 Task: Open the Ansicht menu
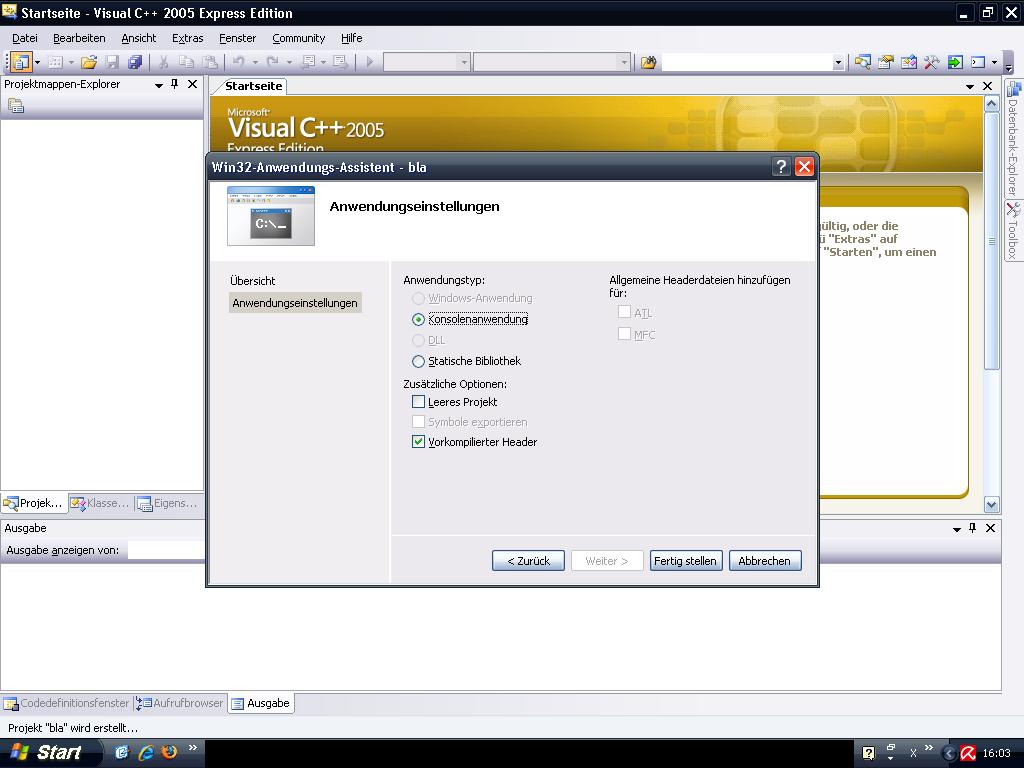coord(138,38)
